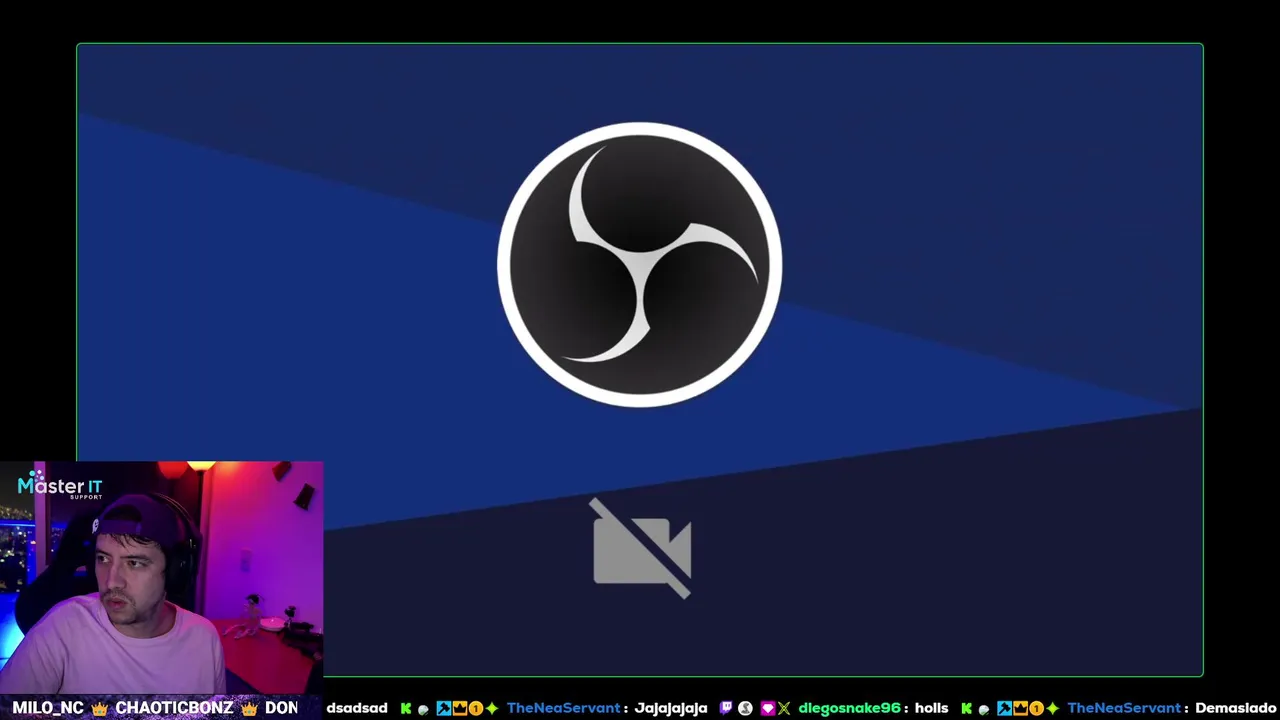Screen dimensions: 1280x720
Task: Click the MILO_NC name in the ticker
Action: (48, 708)
